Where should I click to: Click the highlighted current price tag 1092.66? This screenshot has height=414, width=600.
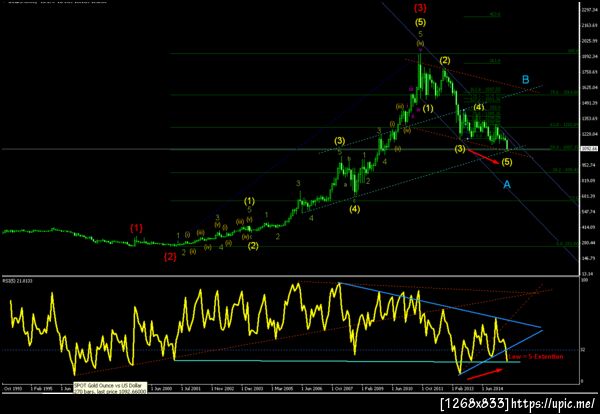click(x=589, y=148)
